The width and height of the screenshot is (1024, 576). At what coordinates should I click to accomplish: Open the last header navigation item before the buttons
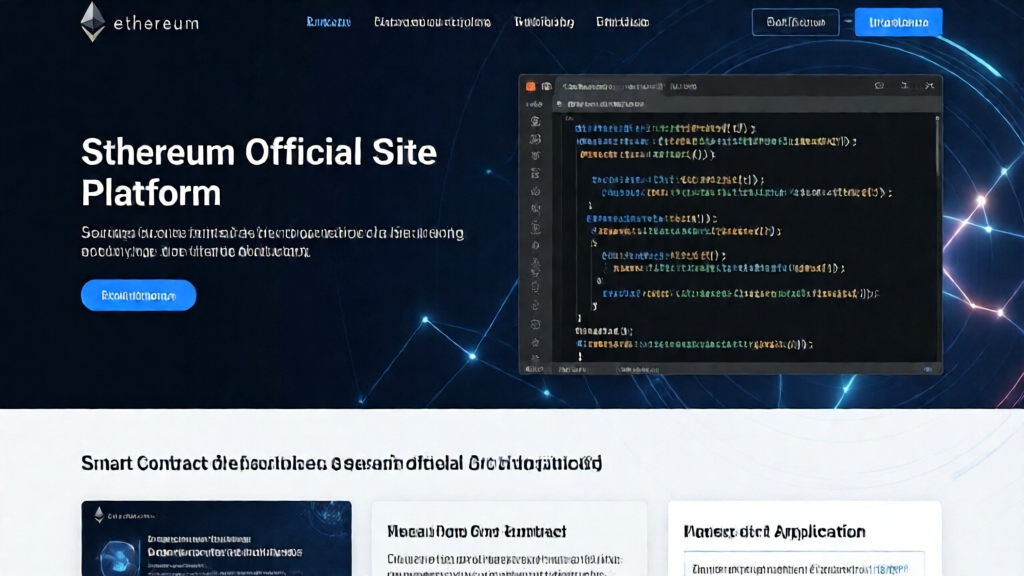coord(622,22)
